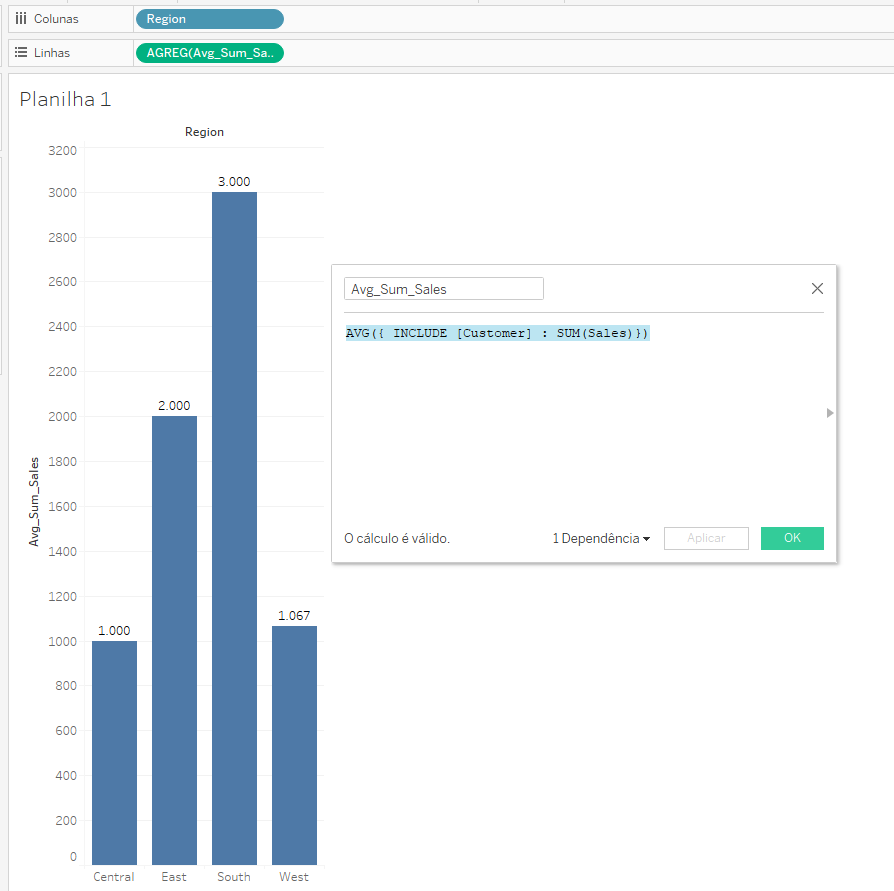This screenshot has height=891, width=894.
Task: Click the Planilha 1 sheet title
Action: pyautogui.click(x=64, y=99)
